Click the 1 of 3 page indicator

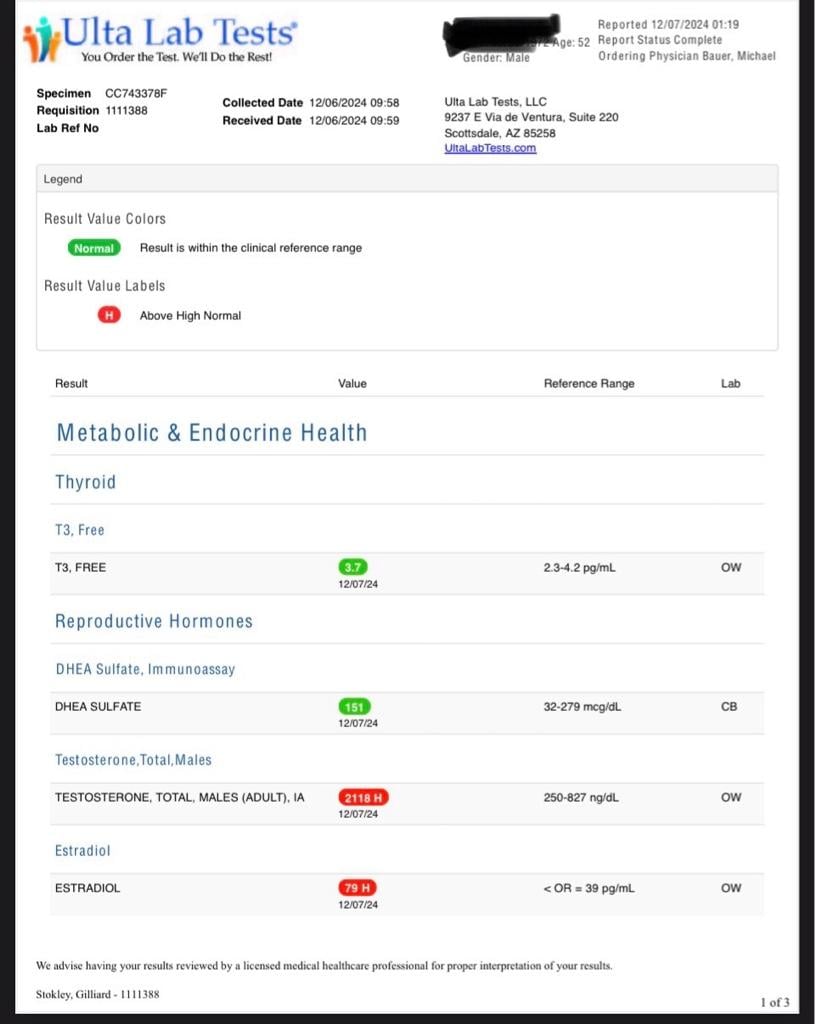pos(774,1001)
